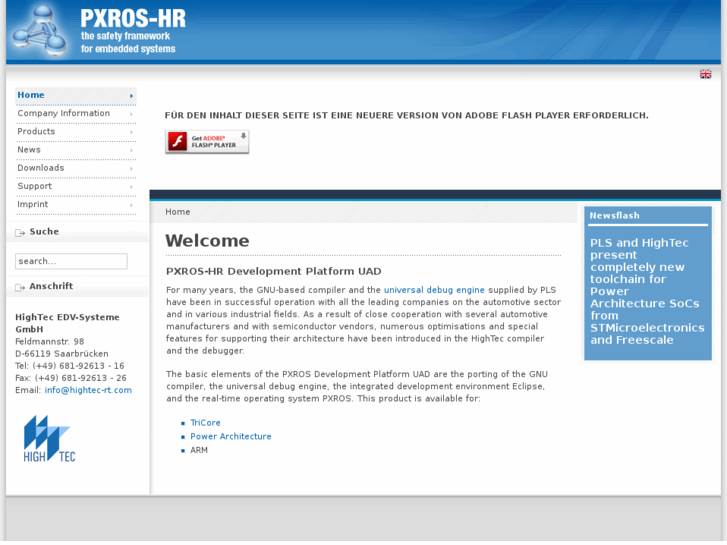Expand the Support menu arrow
The width and height of the screenshot is (727, 545).
tap(131, 186)
